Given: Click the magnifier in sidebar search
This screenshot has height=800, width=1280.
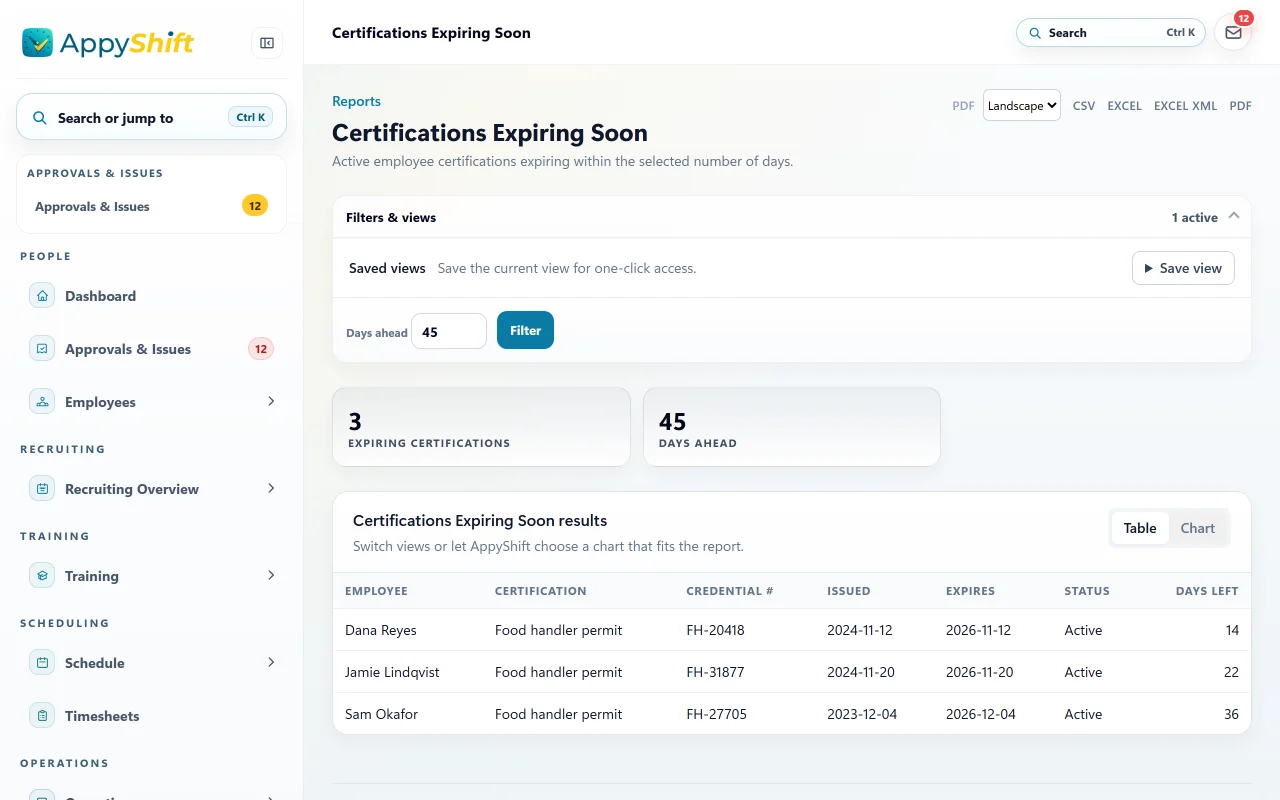Looking at the screenshot, I should click(40, 118).
